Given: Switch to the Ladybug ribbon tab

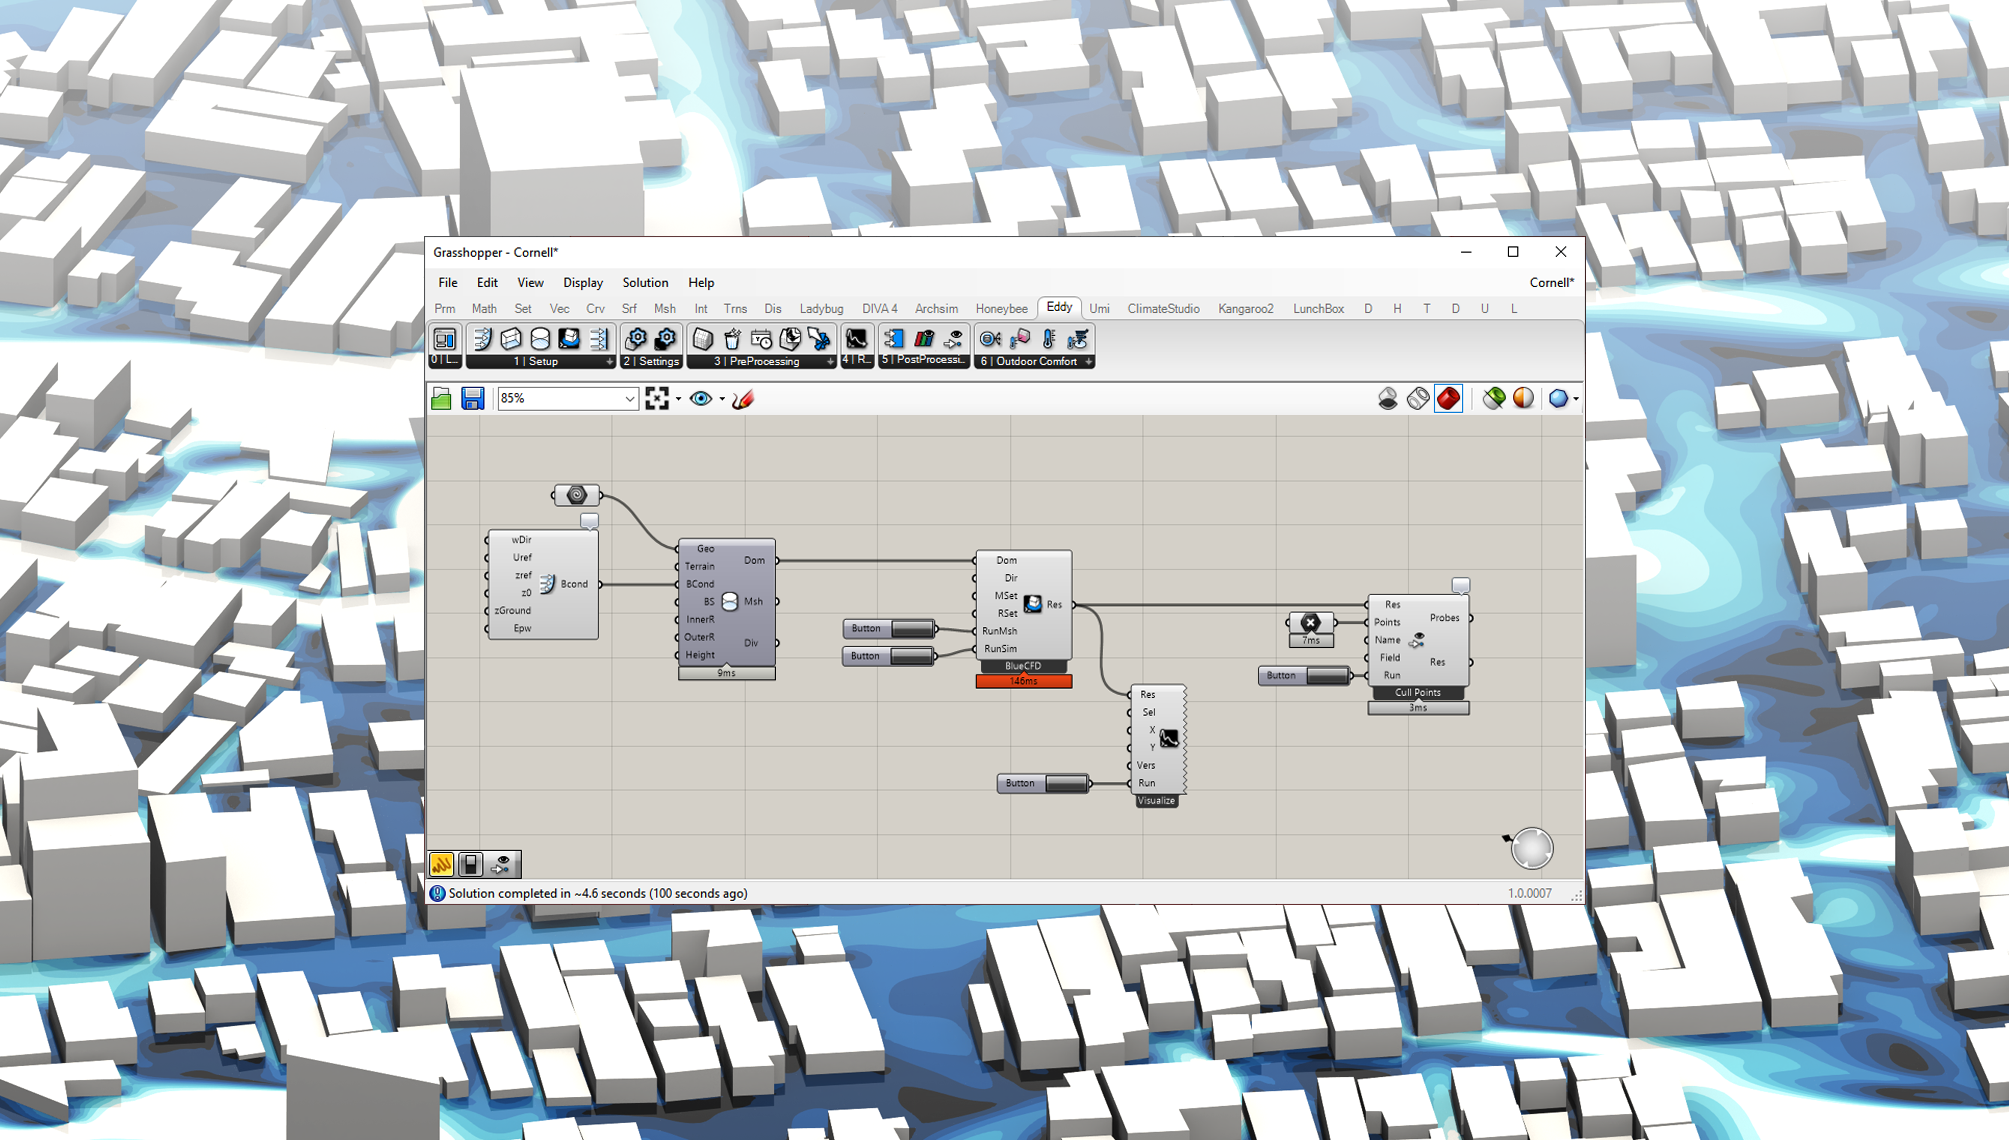Looking at the screenshot, I should click(x=822, y=308).
